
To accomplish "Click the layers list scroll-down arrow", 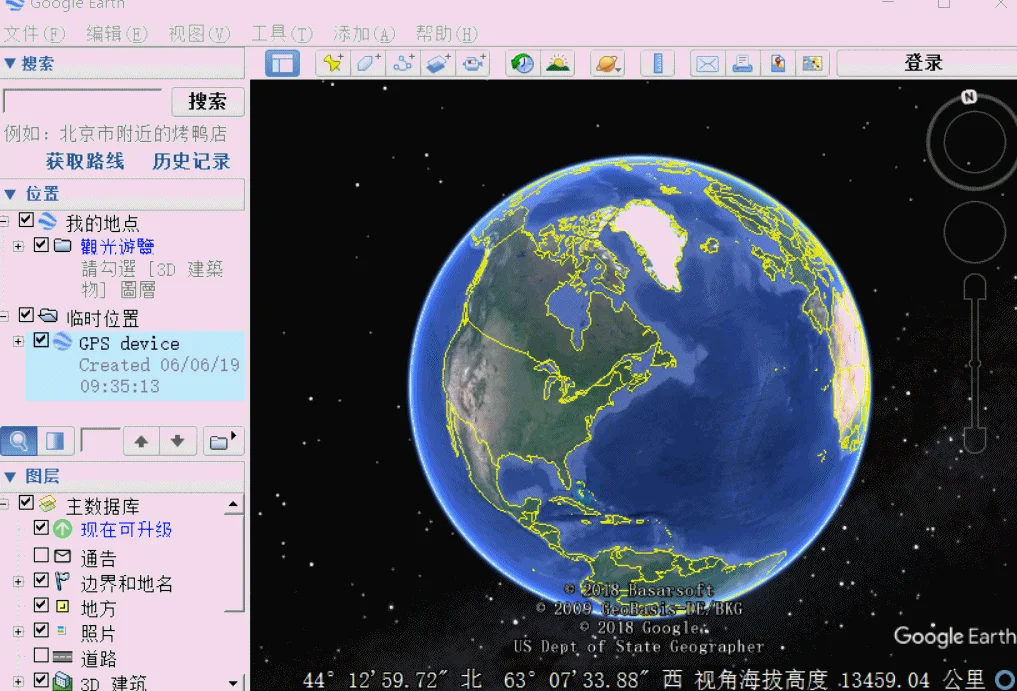I will pyautogui.click(x=233, y=683).
